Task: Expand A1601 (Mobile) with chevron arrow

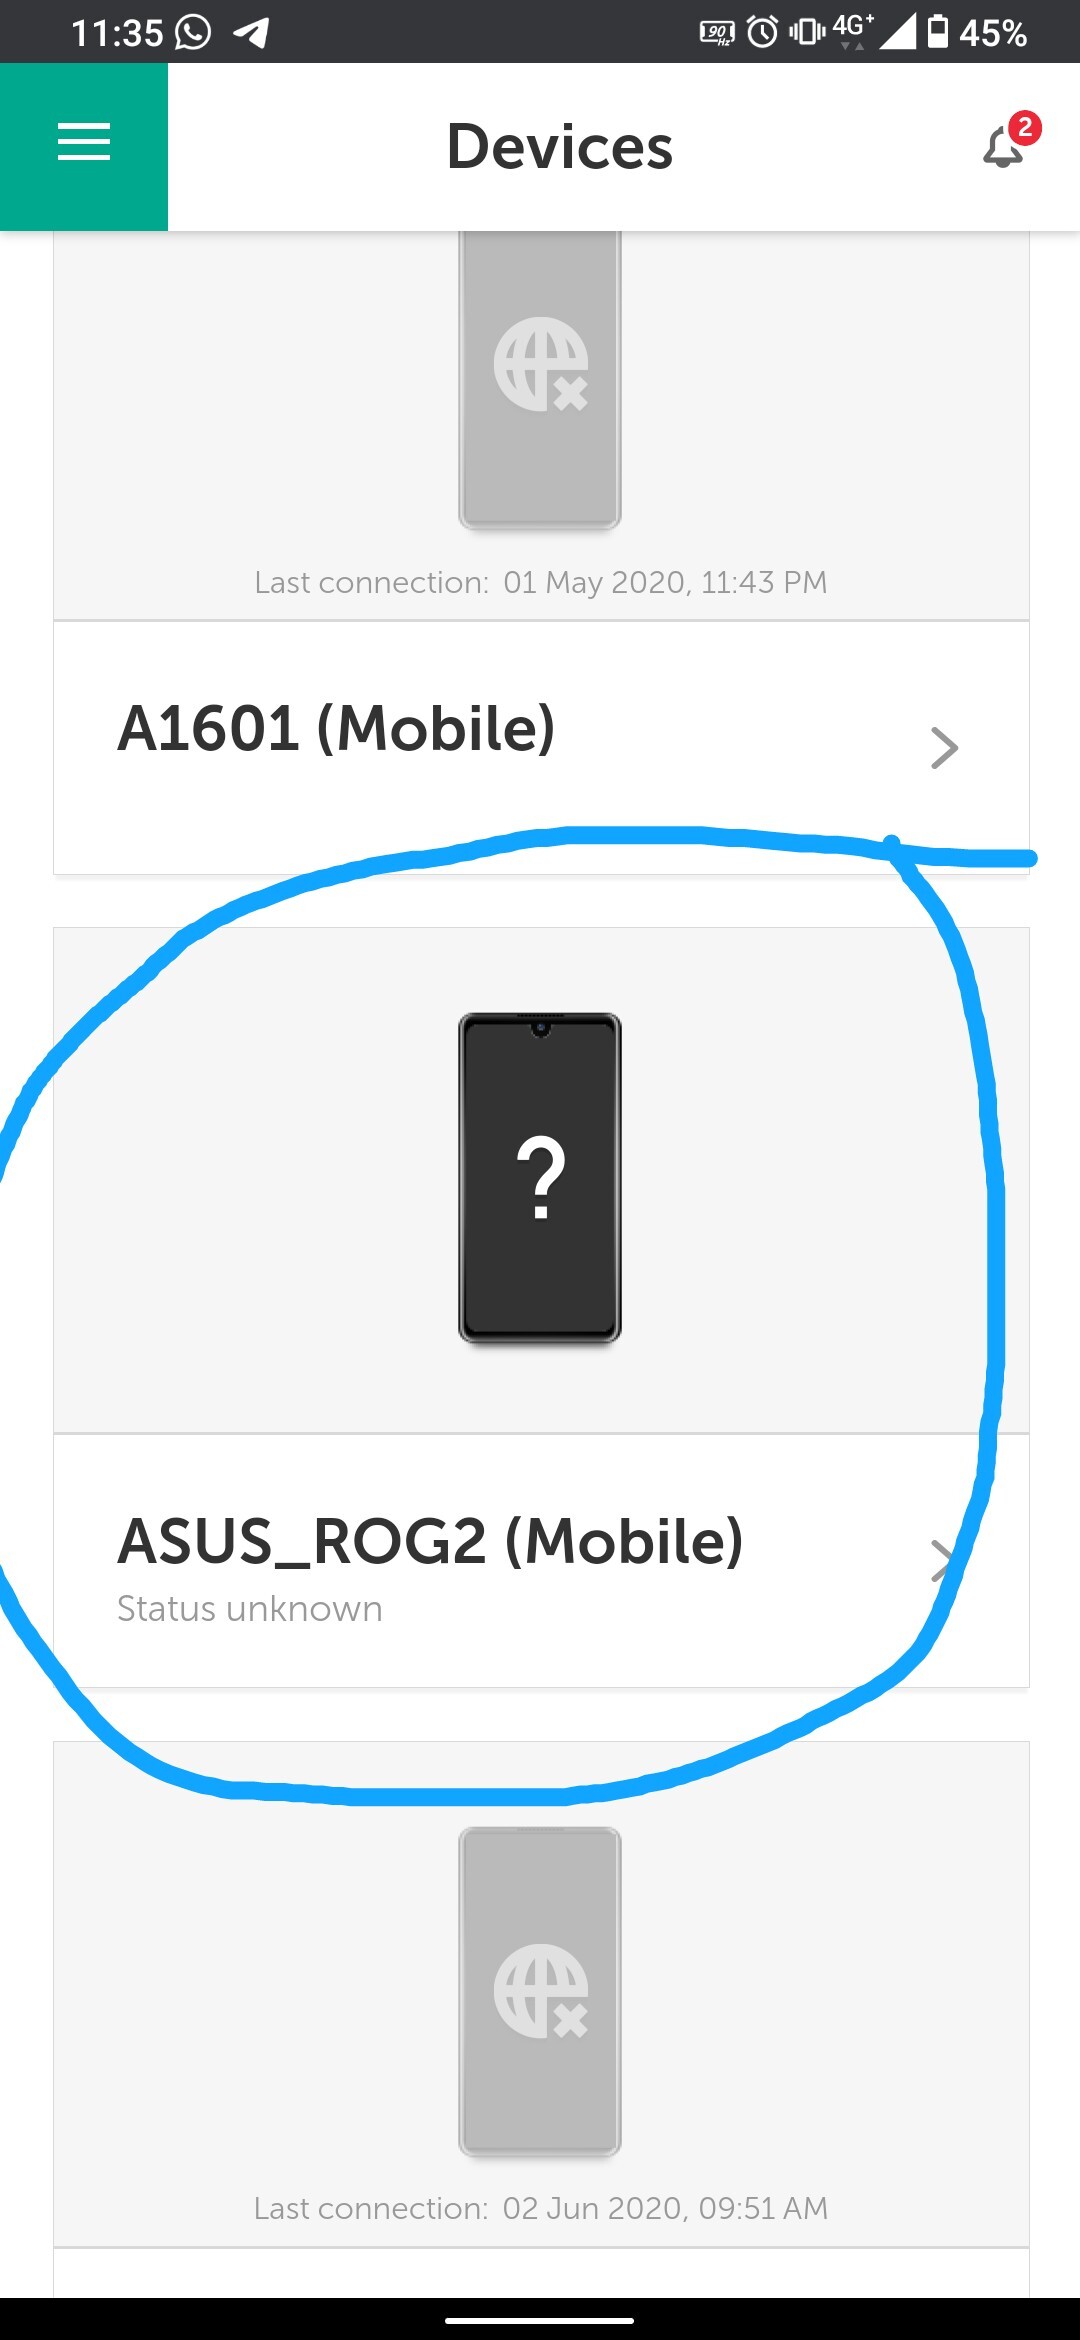Action: (x=944, y=748)
